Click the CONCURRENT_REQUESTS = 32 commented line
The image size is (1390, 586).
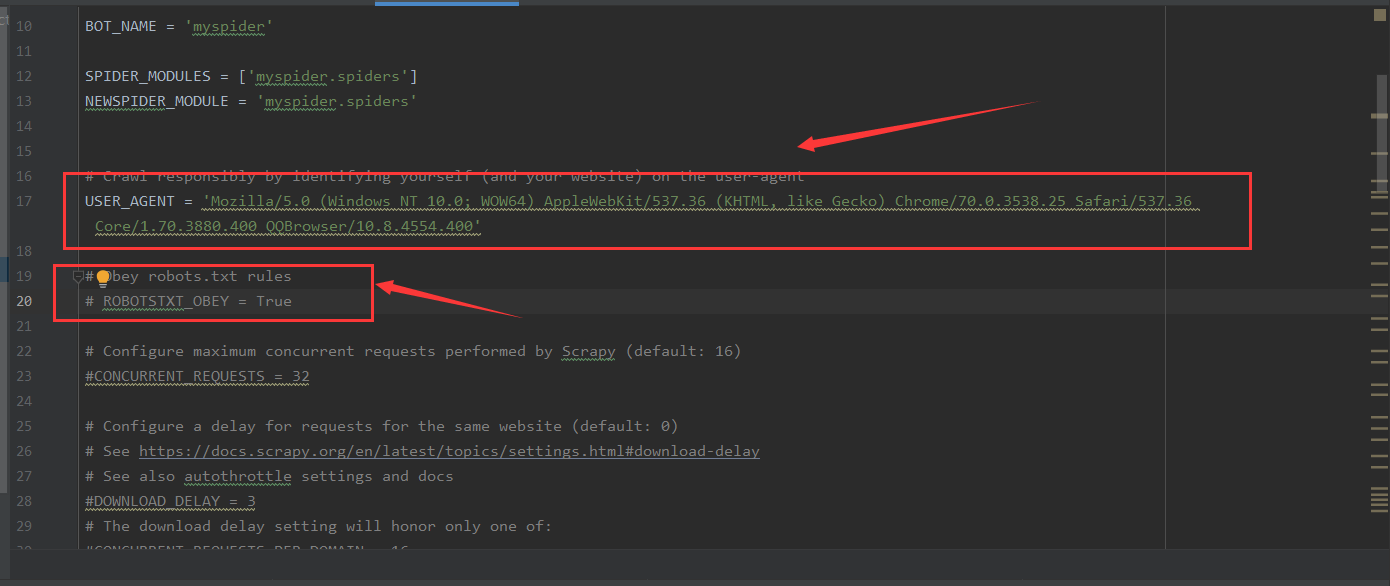pyautogui.click(x=196, y=375)
